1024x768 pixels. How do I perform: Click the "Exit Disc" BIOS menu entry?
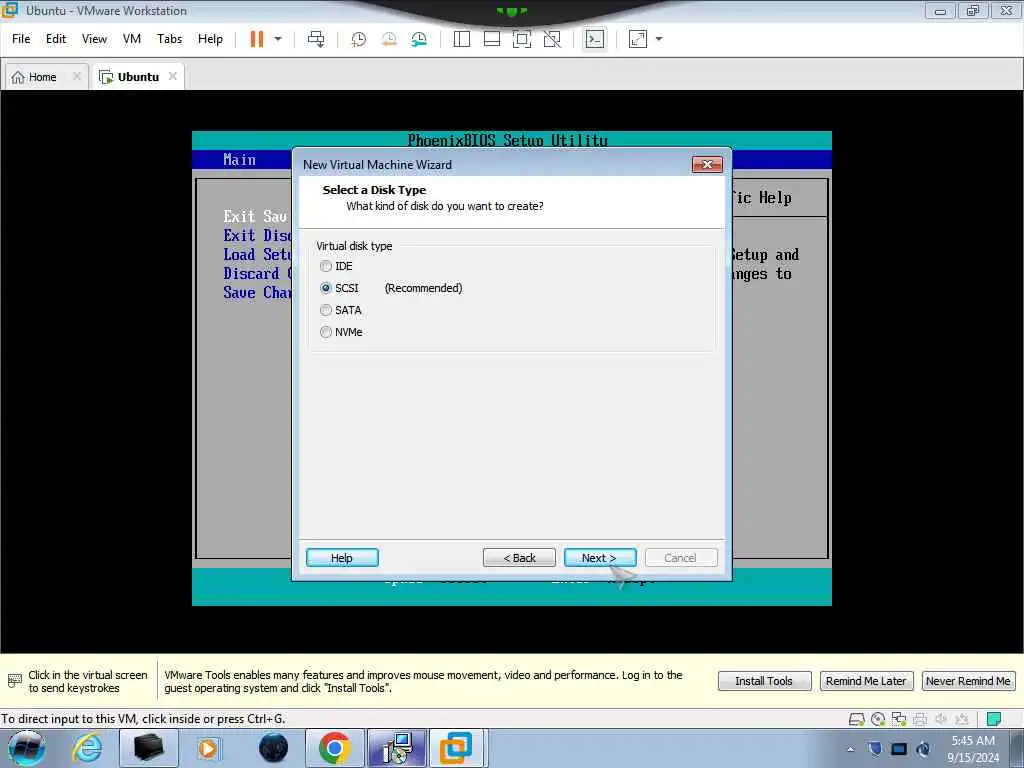257,235
